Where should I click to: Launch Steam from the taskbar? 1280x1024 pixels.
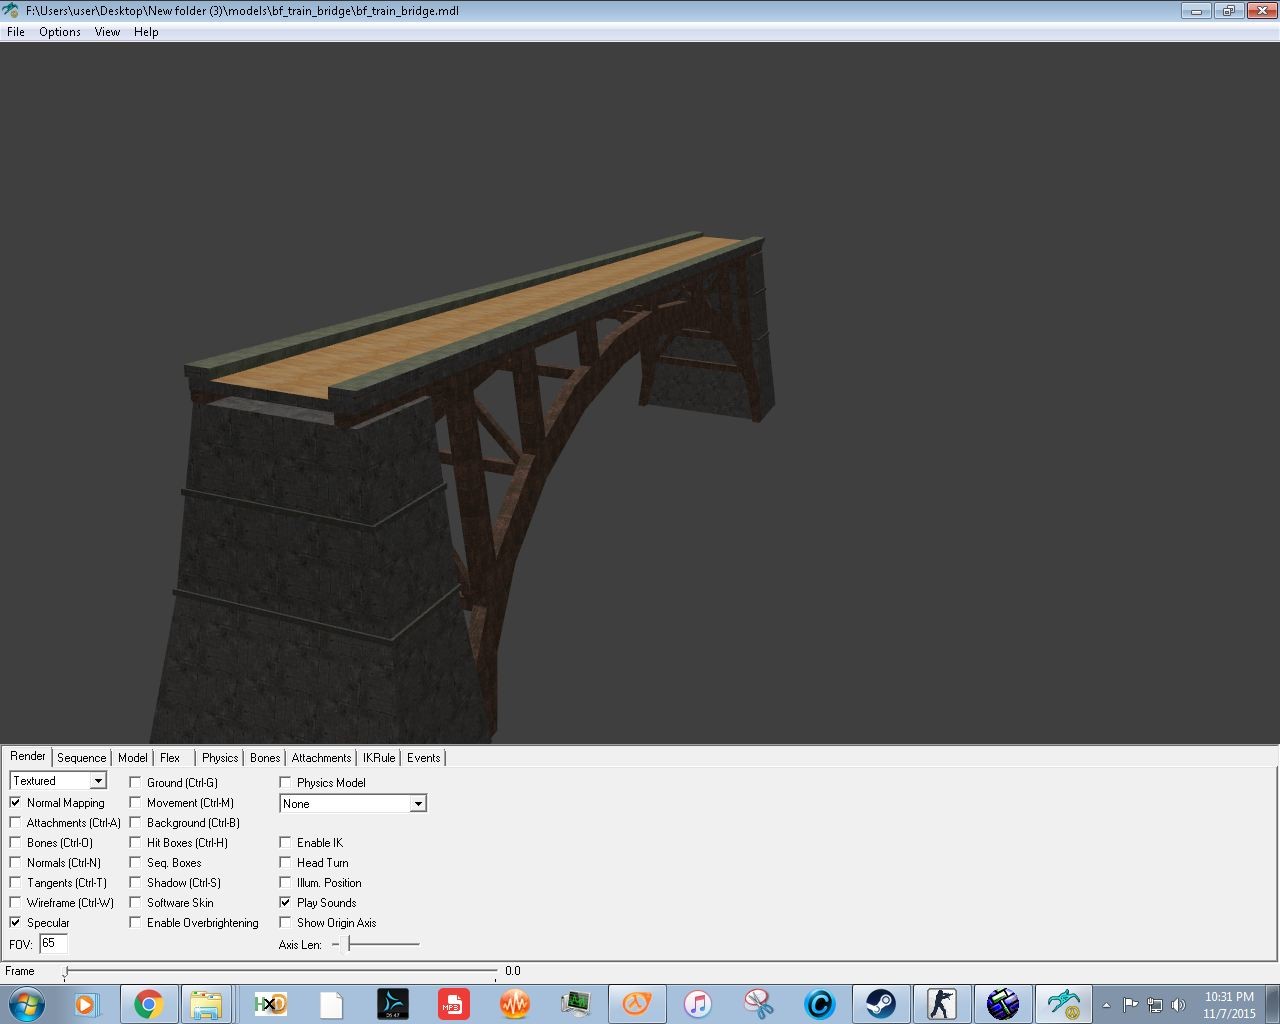pyautogui.click(x=881, y=1003)
